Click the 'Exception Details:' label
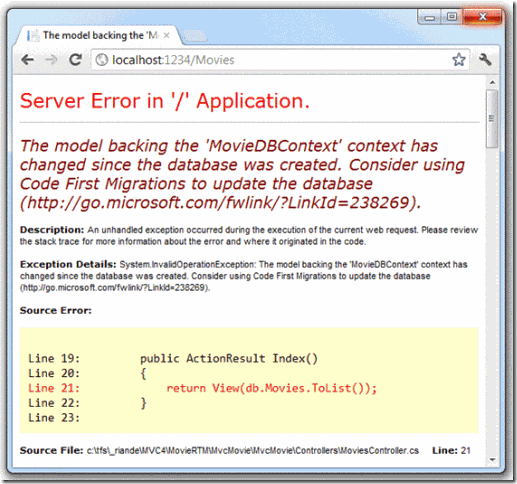 click(x=68, y=264)
